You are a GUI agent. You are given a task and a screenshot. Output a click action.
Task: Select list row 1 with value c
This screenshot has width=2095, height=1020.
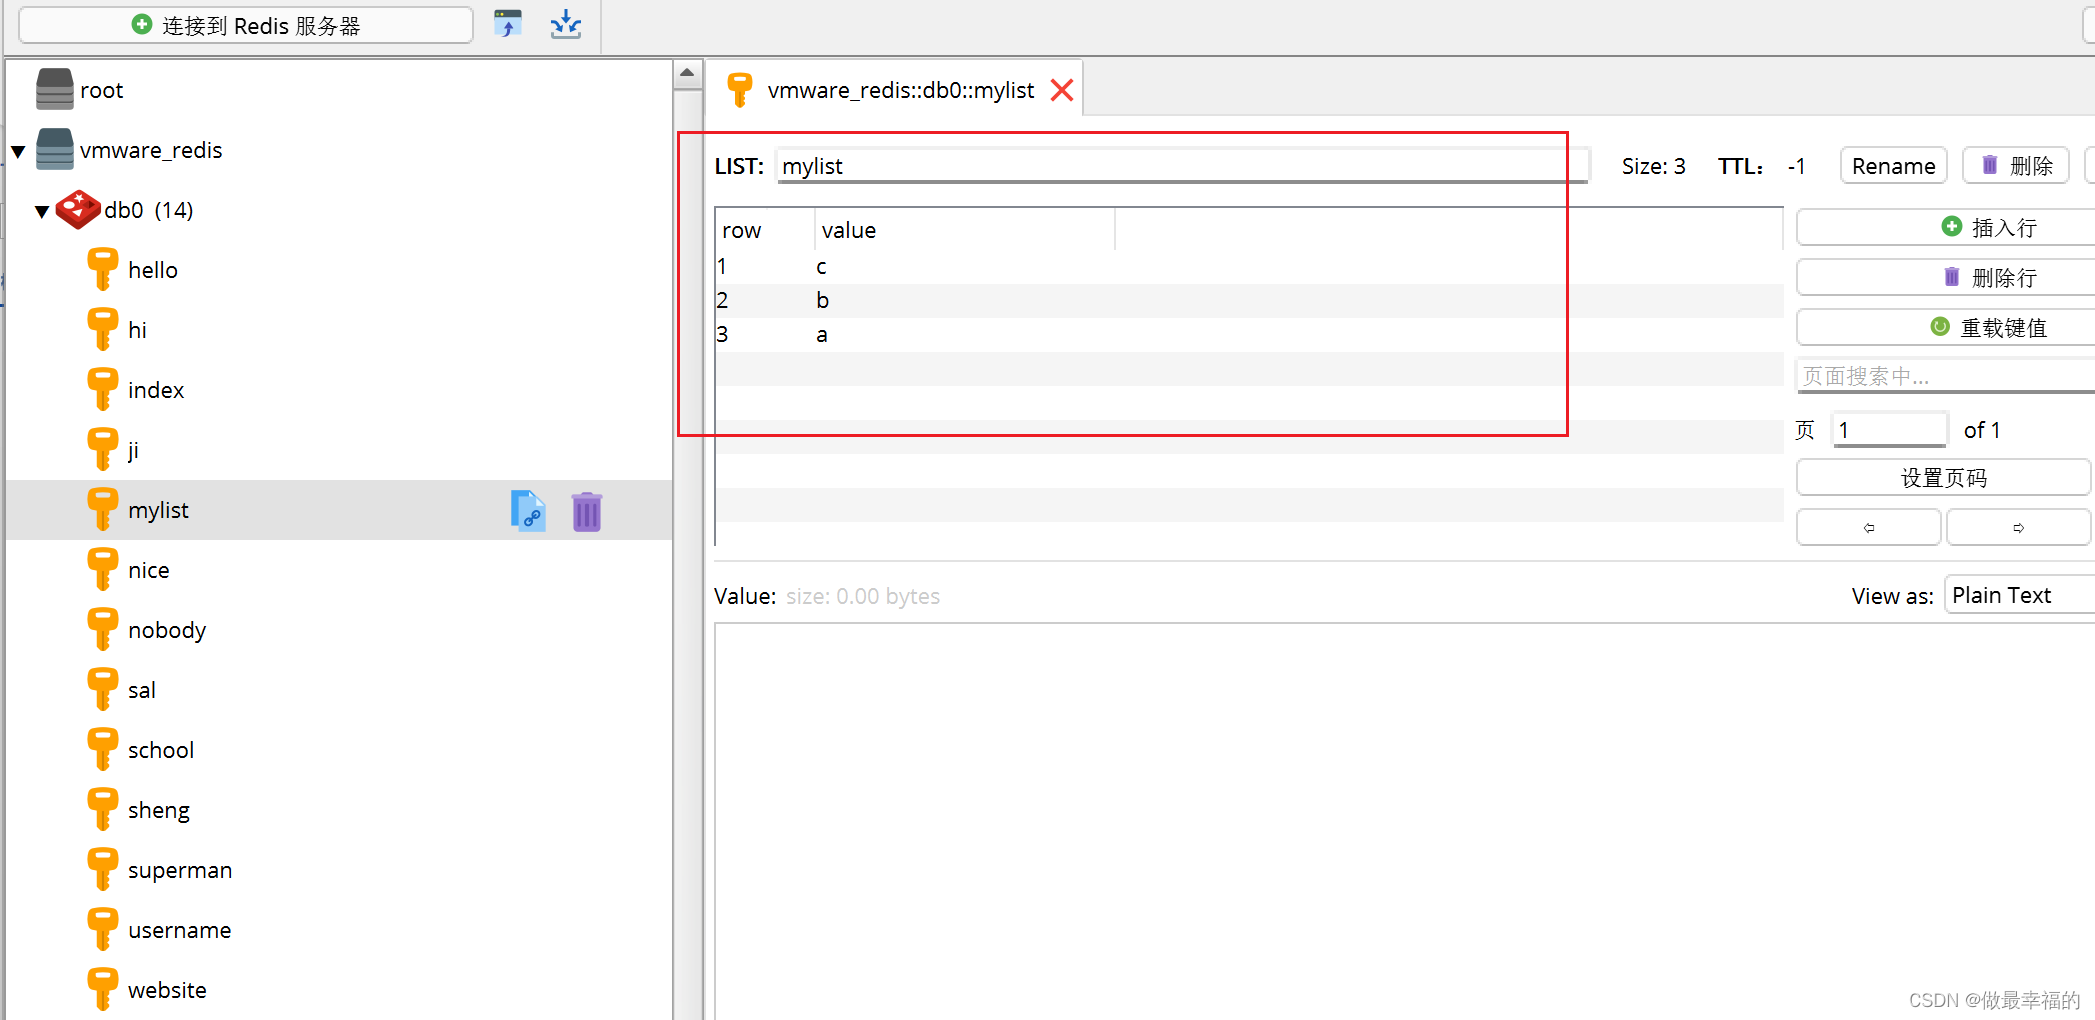coord(1249,267)
